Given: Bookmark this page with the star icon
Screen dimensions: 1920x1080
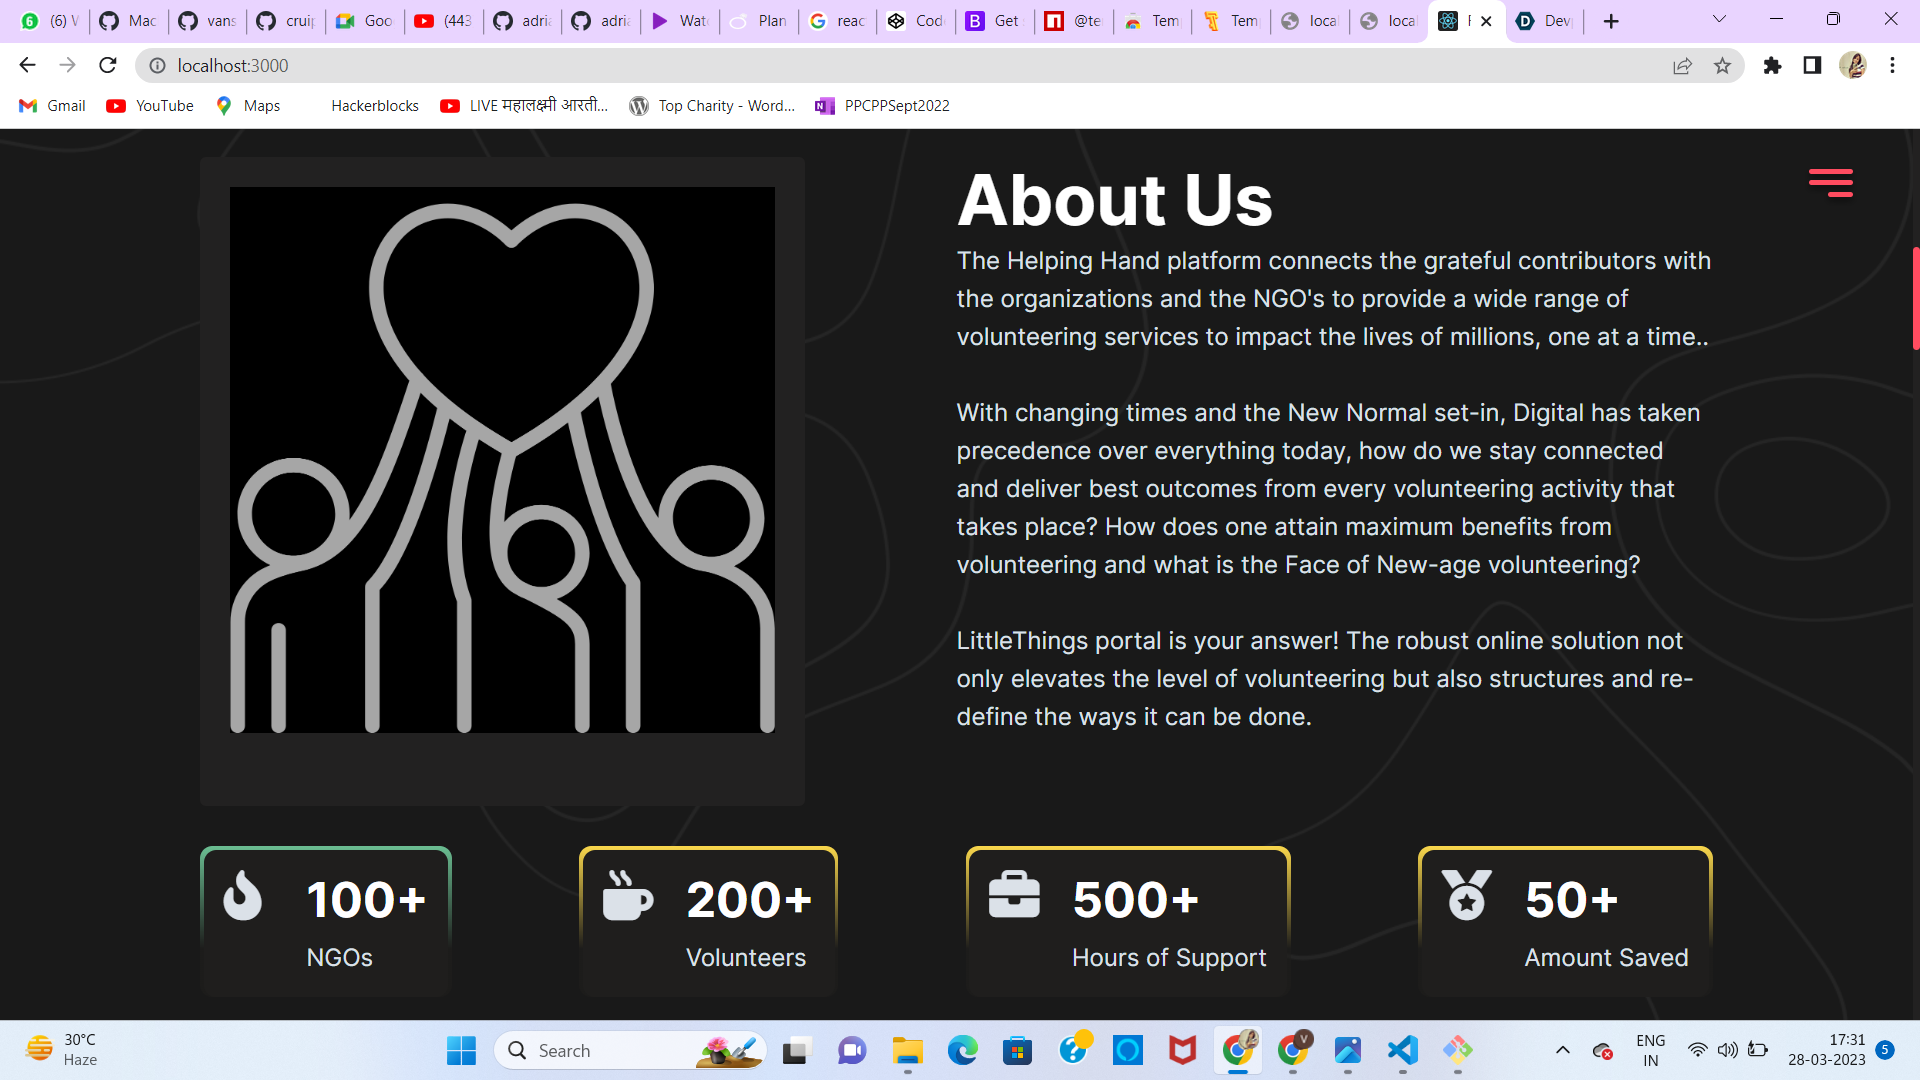Looking at the screenshot, I should (x=1722, y=66).
